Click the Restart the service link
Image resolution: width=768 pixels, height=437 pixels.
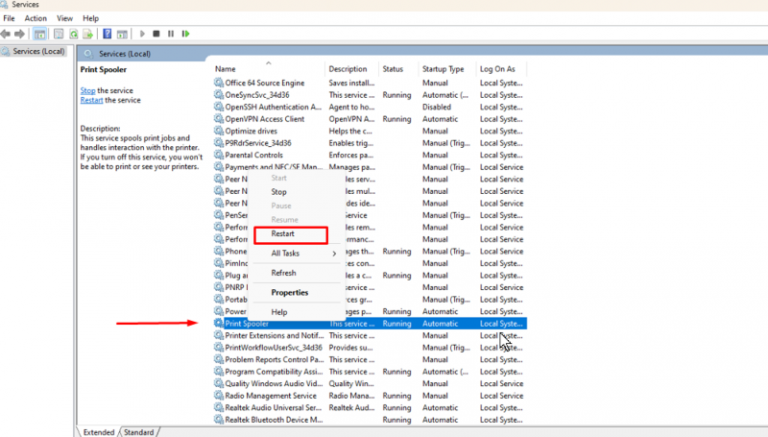(x=92, y=100)
